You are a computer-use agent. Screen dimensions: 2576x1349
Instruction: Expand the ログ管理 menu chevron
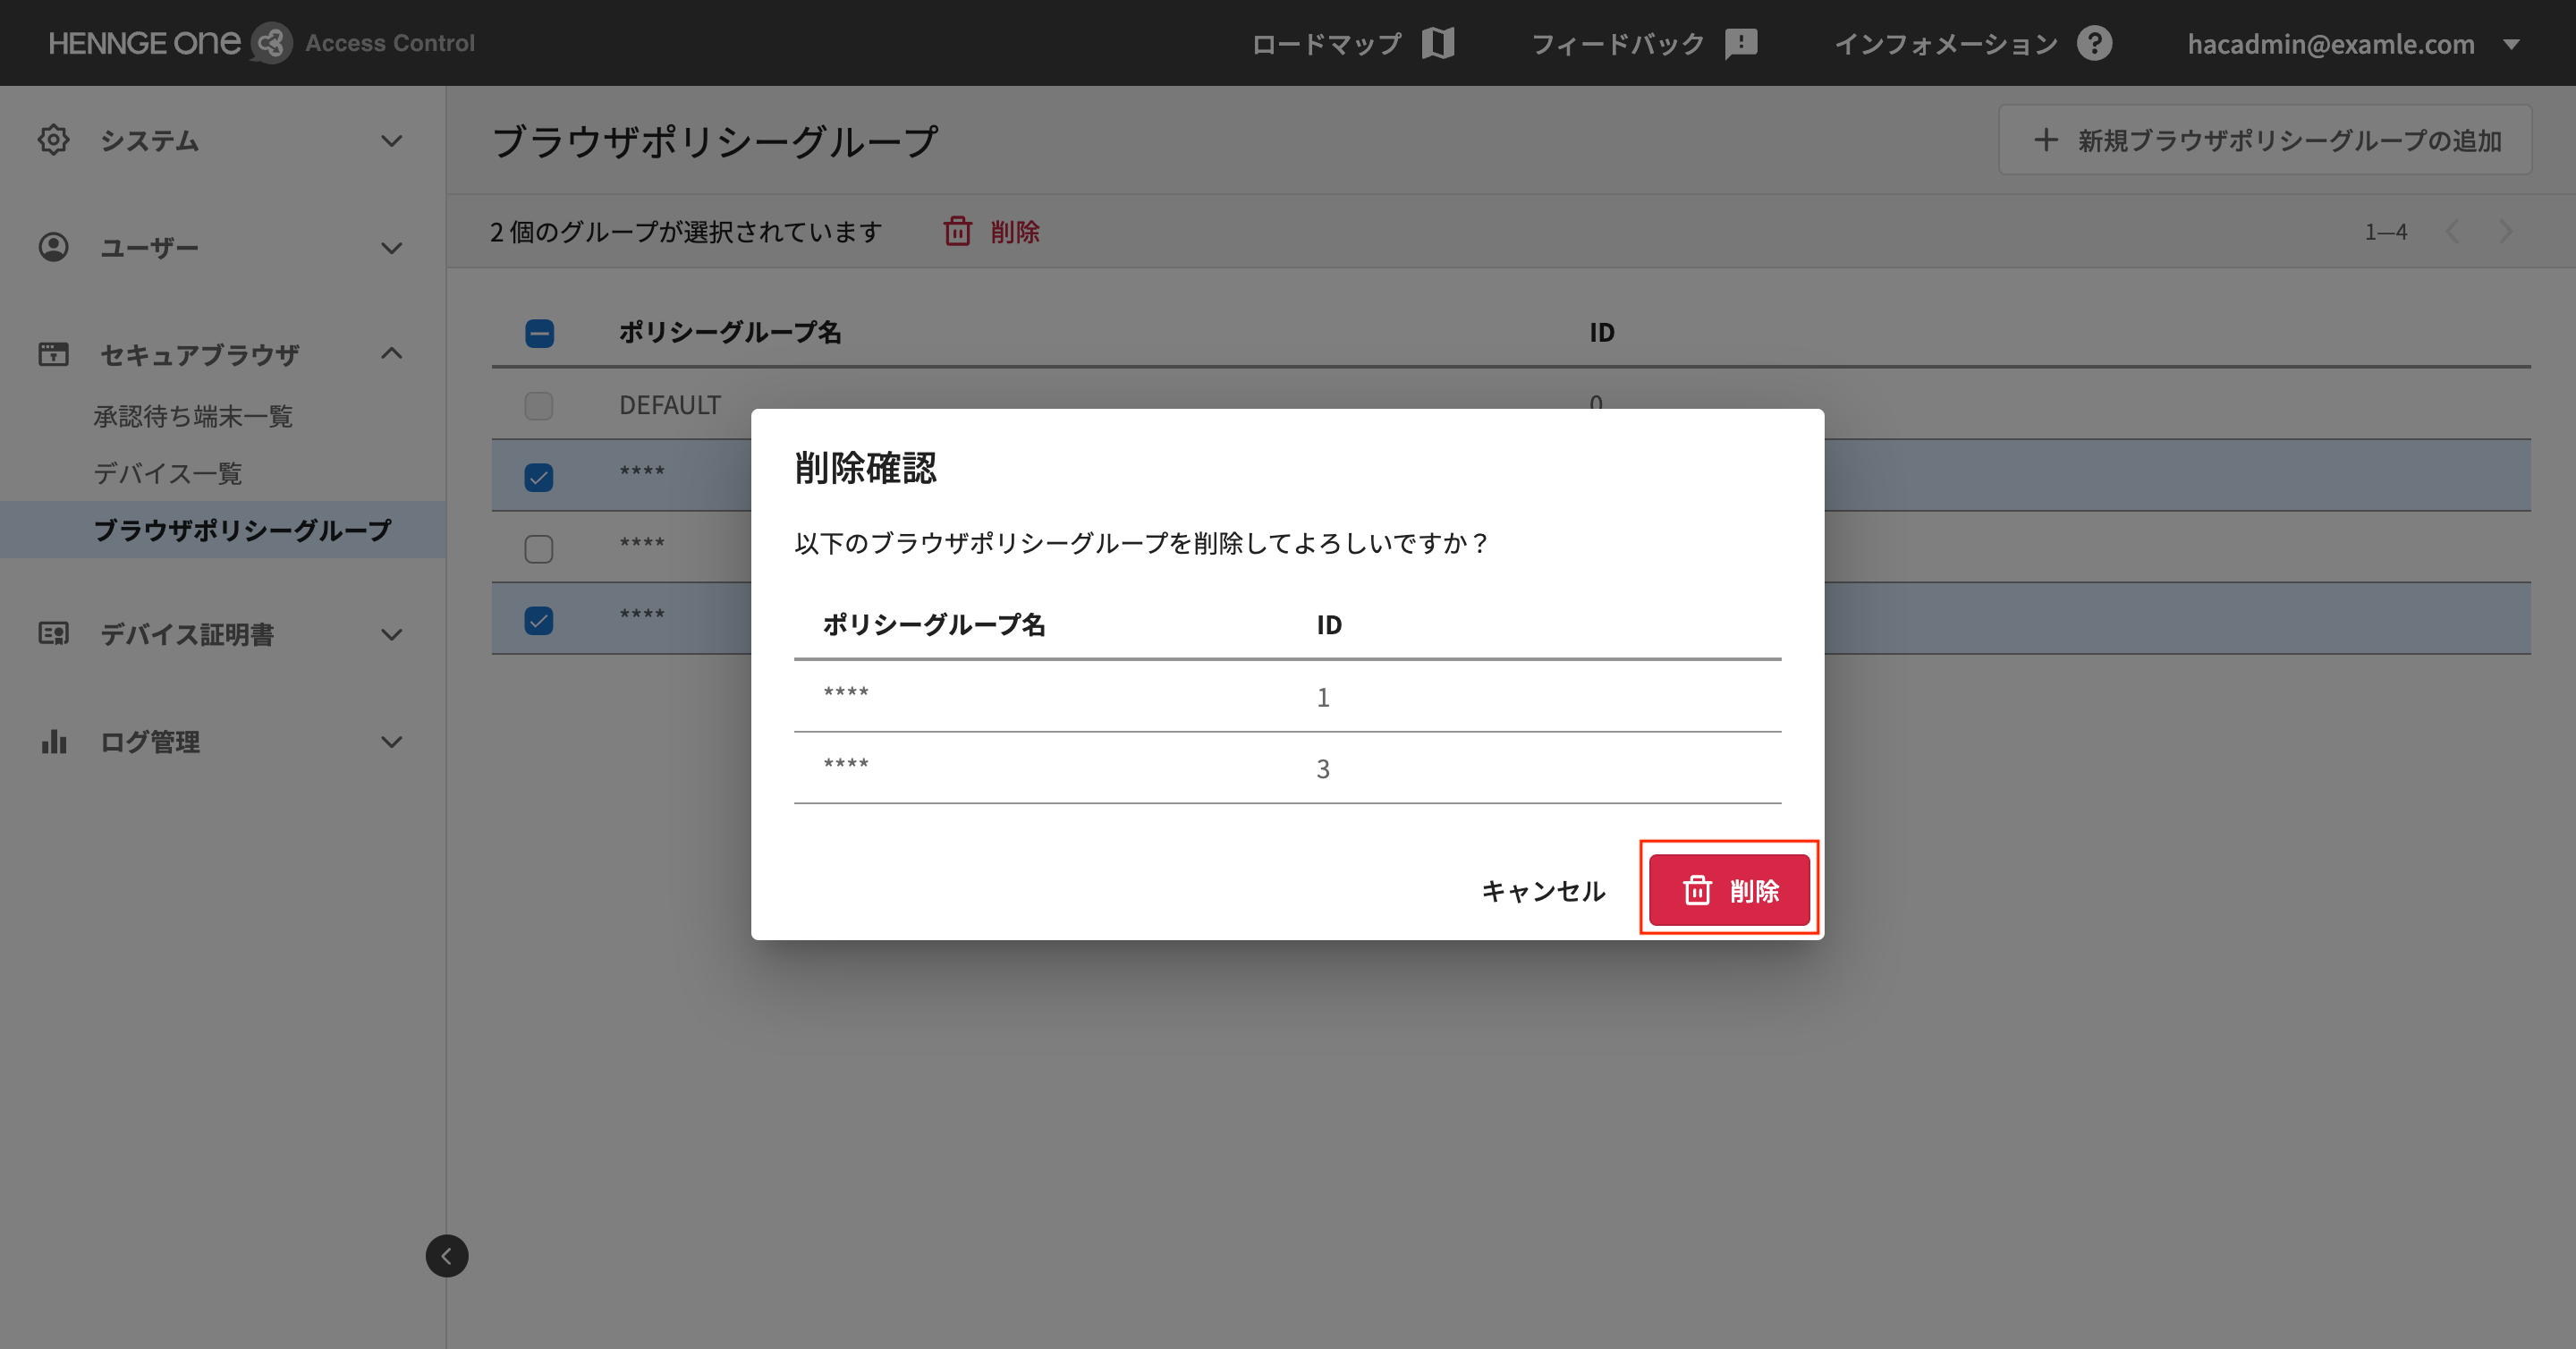click(x=392, y=742)
